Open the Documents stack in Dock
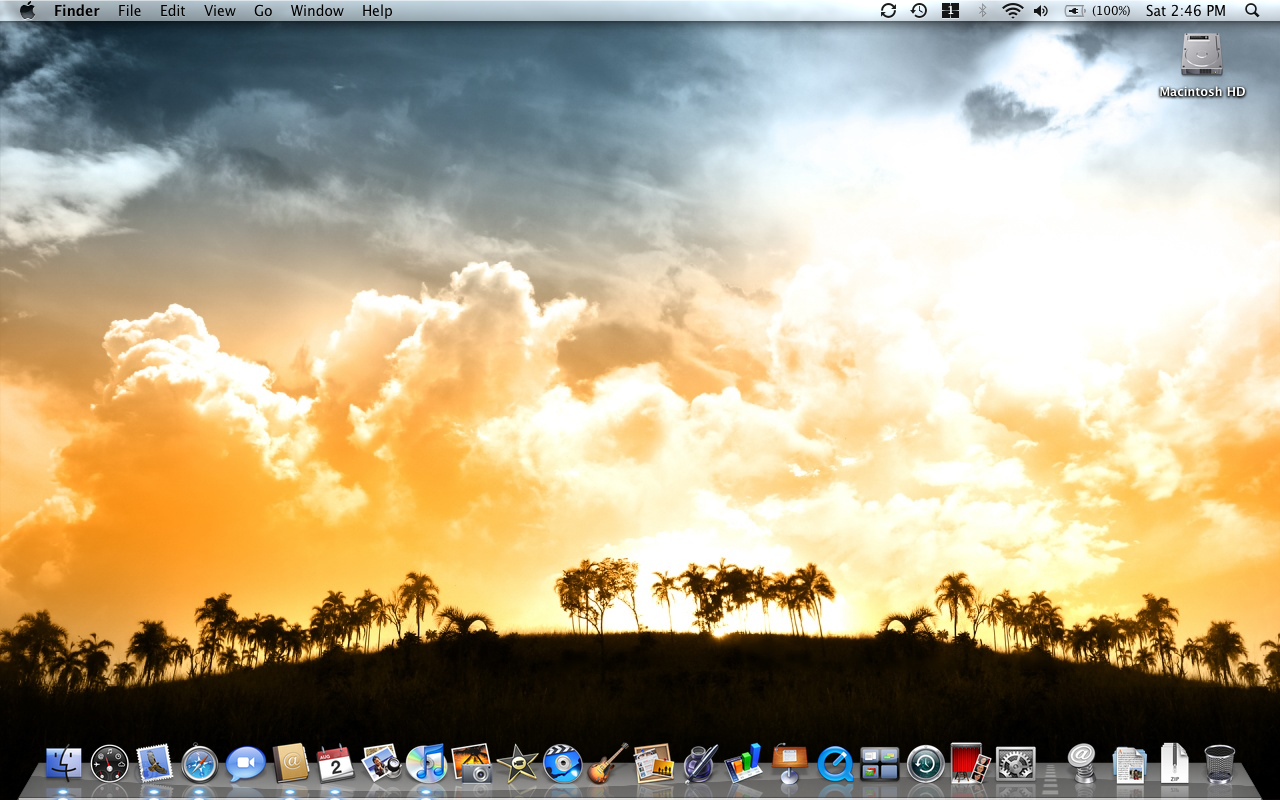This screenshot has height=800, width=1280. tap(1130, 764)
